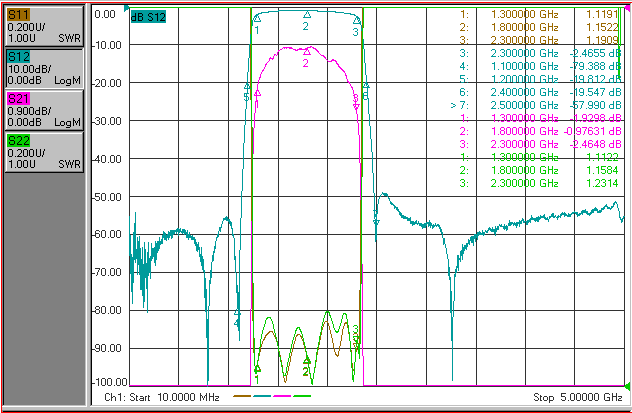This screenshot has height=413, width=632.
Task: Click the 0.900dB/ scale value under S21
Action: click(29, 111)
